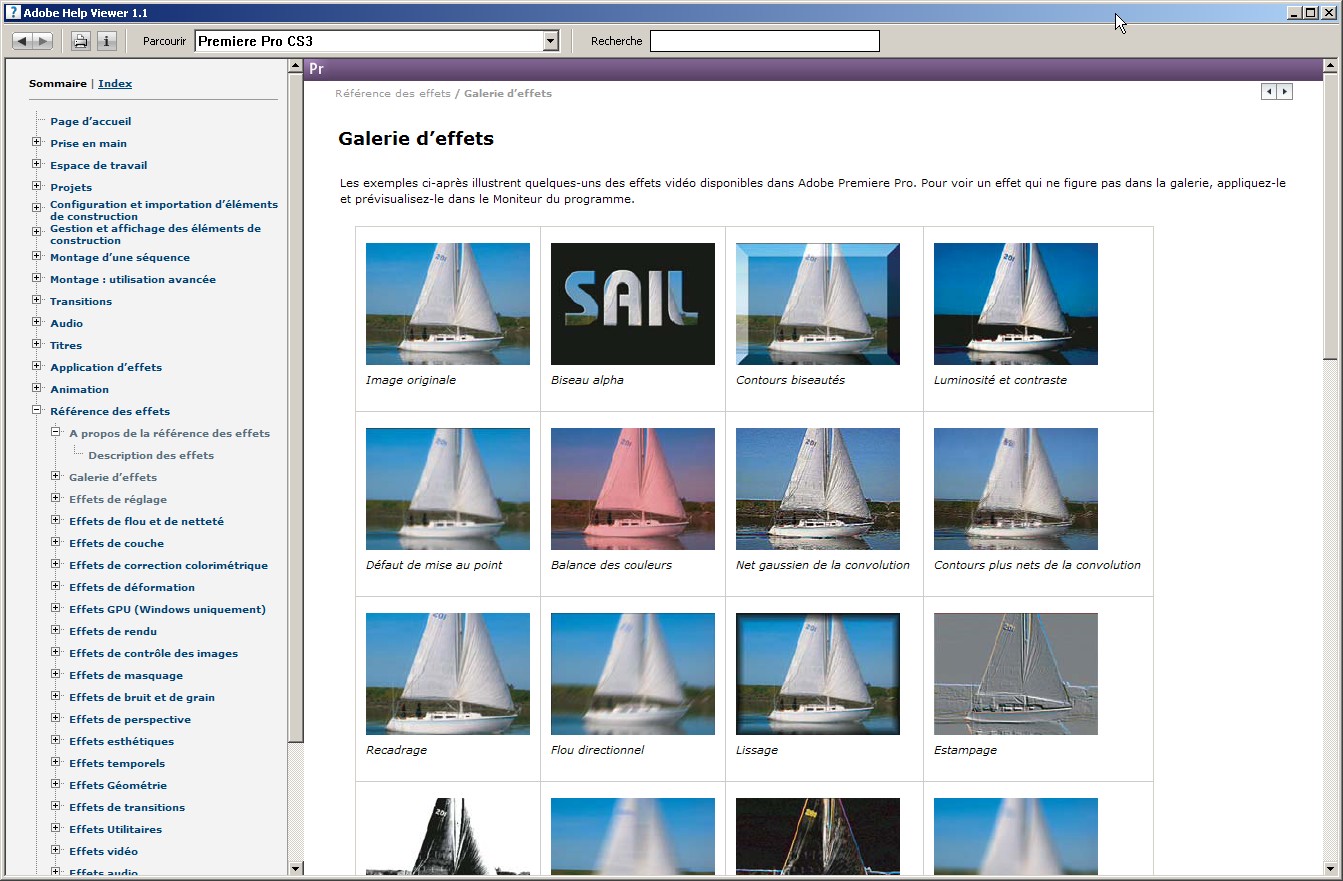1343x881 pixels.
Task: Open the Page d'accueil entry
Action: tap(91, 122)
